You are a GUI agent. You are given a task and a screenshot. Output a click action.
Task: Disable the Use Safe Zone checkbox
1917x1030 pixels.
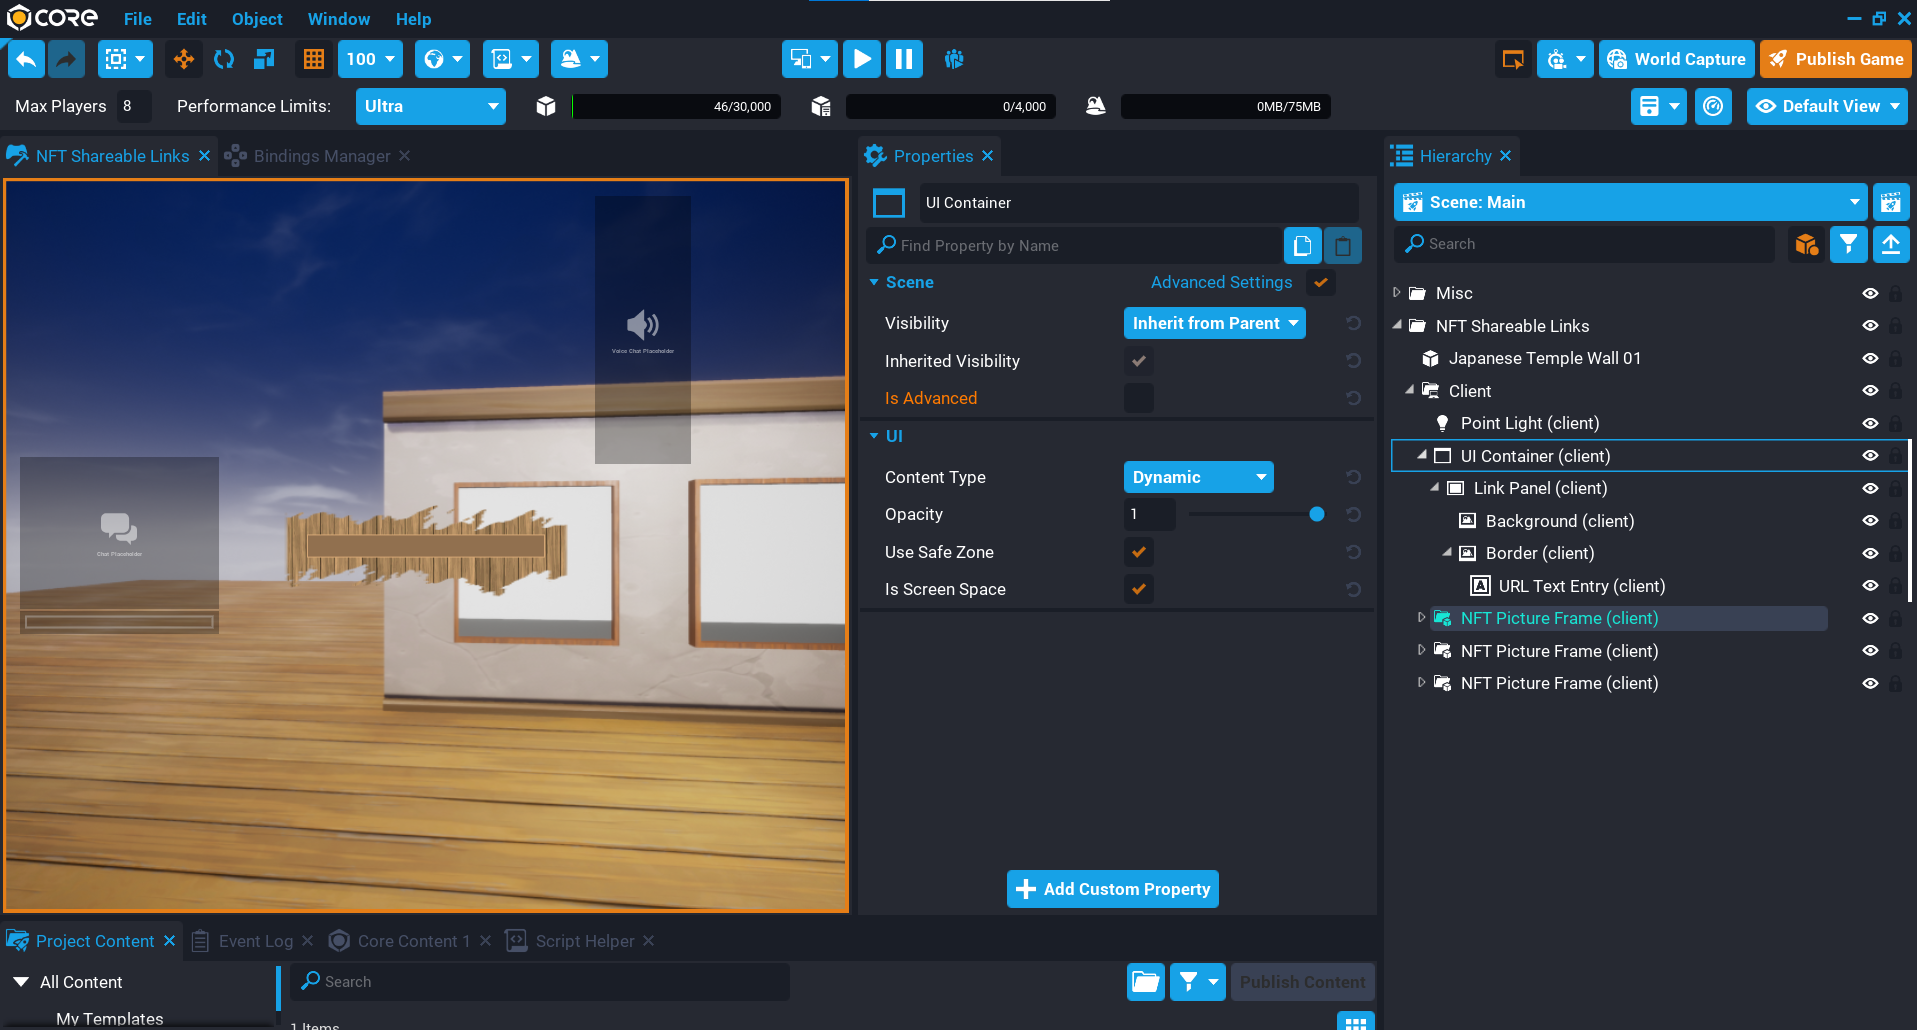pos(1138,552)
